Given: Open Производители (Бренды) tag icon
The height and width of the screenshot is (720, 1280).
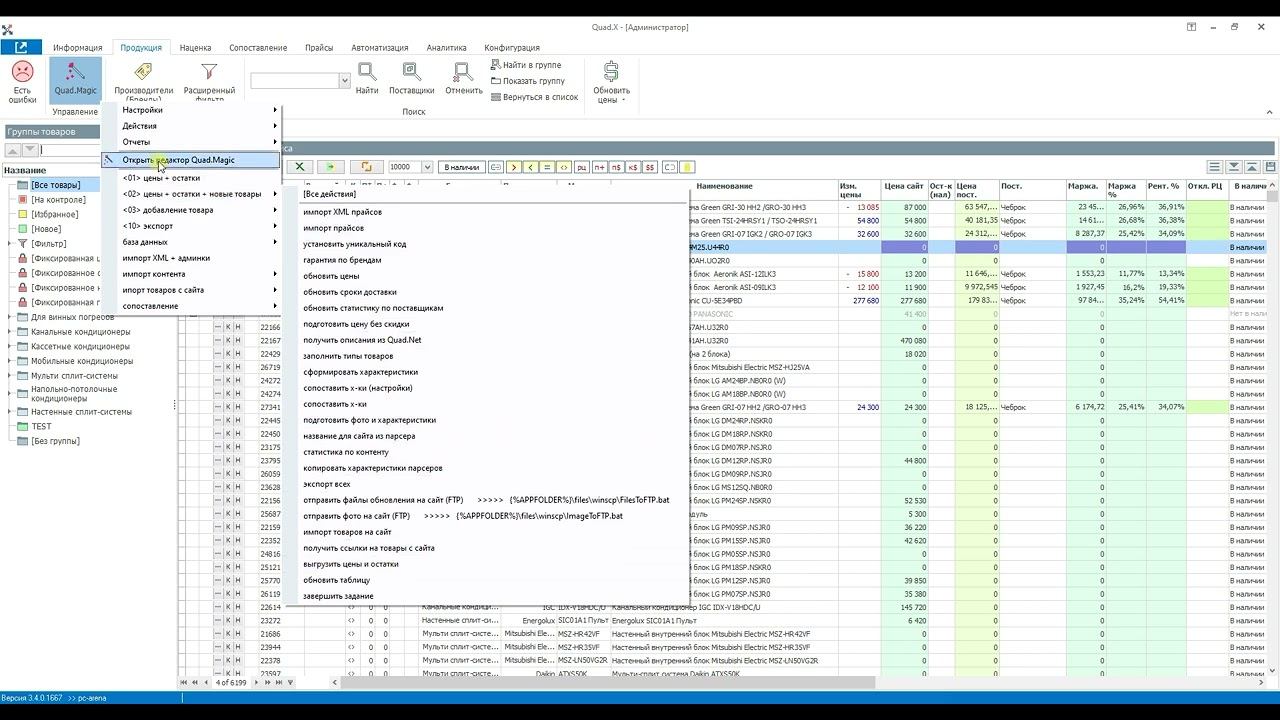Looking at the screenshot, I should (143, 72).
